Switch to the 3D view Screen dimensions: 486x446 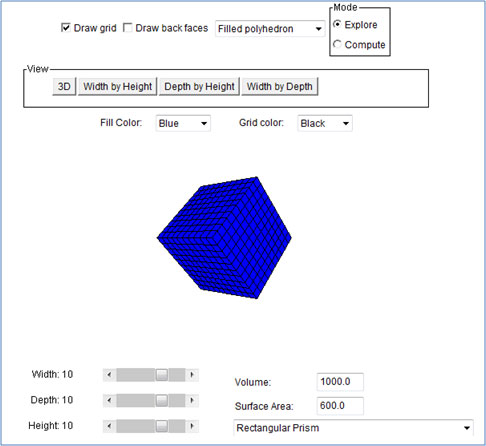pos(64,87)
